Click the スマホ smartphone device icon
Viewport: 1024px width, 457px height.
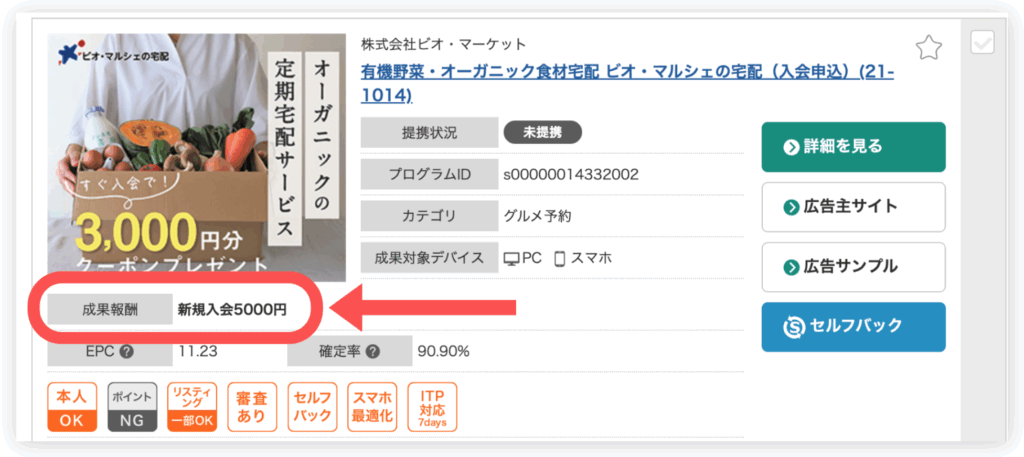(559, 258)
